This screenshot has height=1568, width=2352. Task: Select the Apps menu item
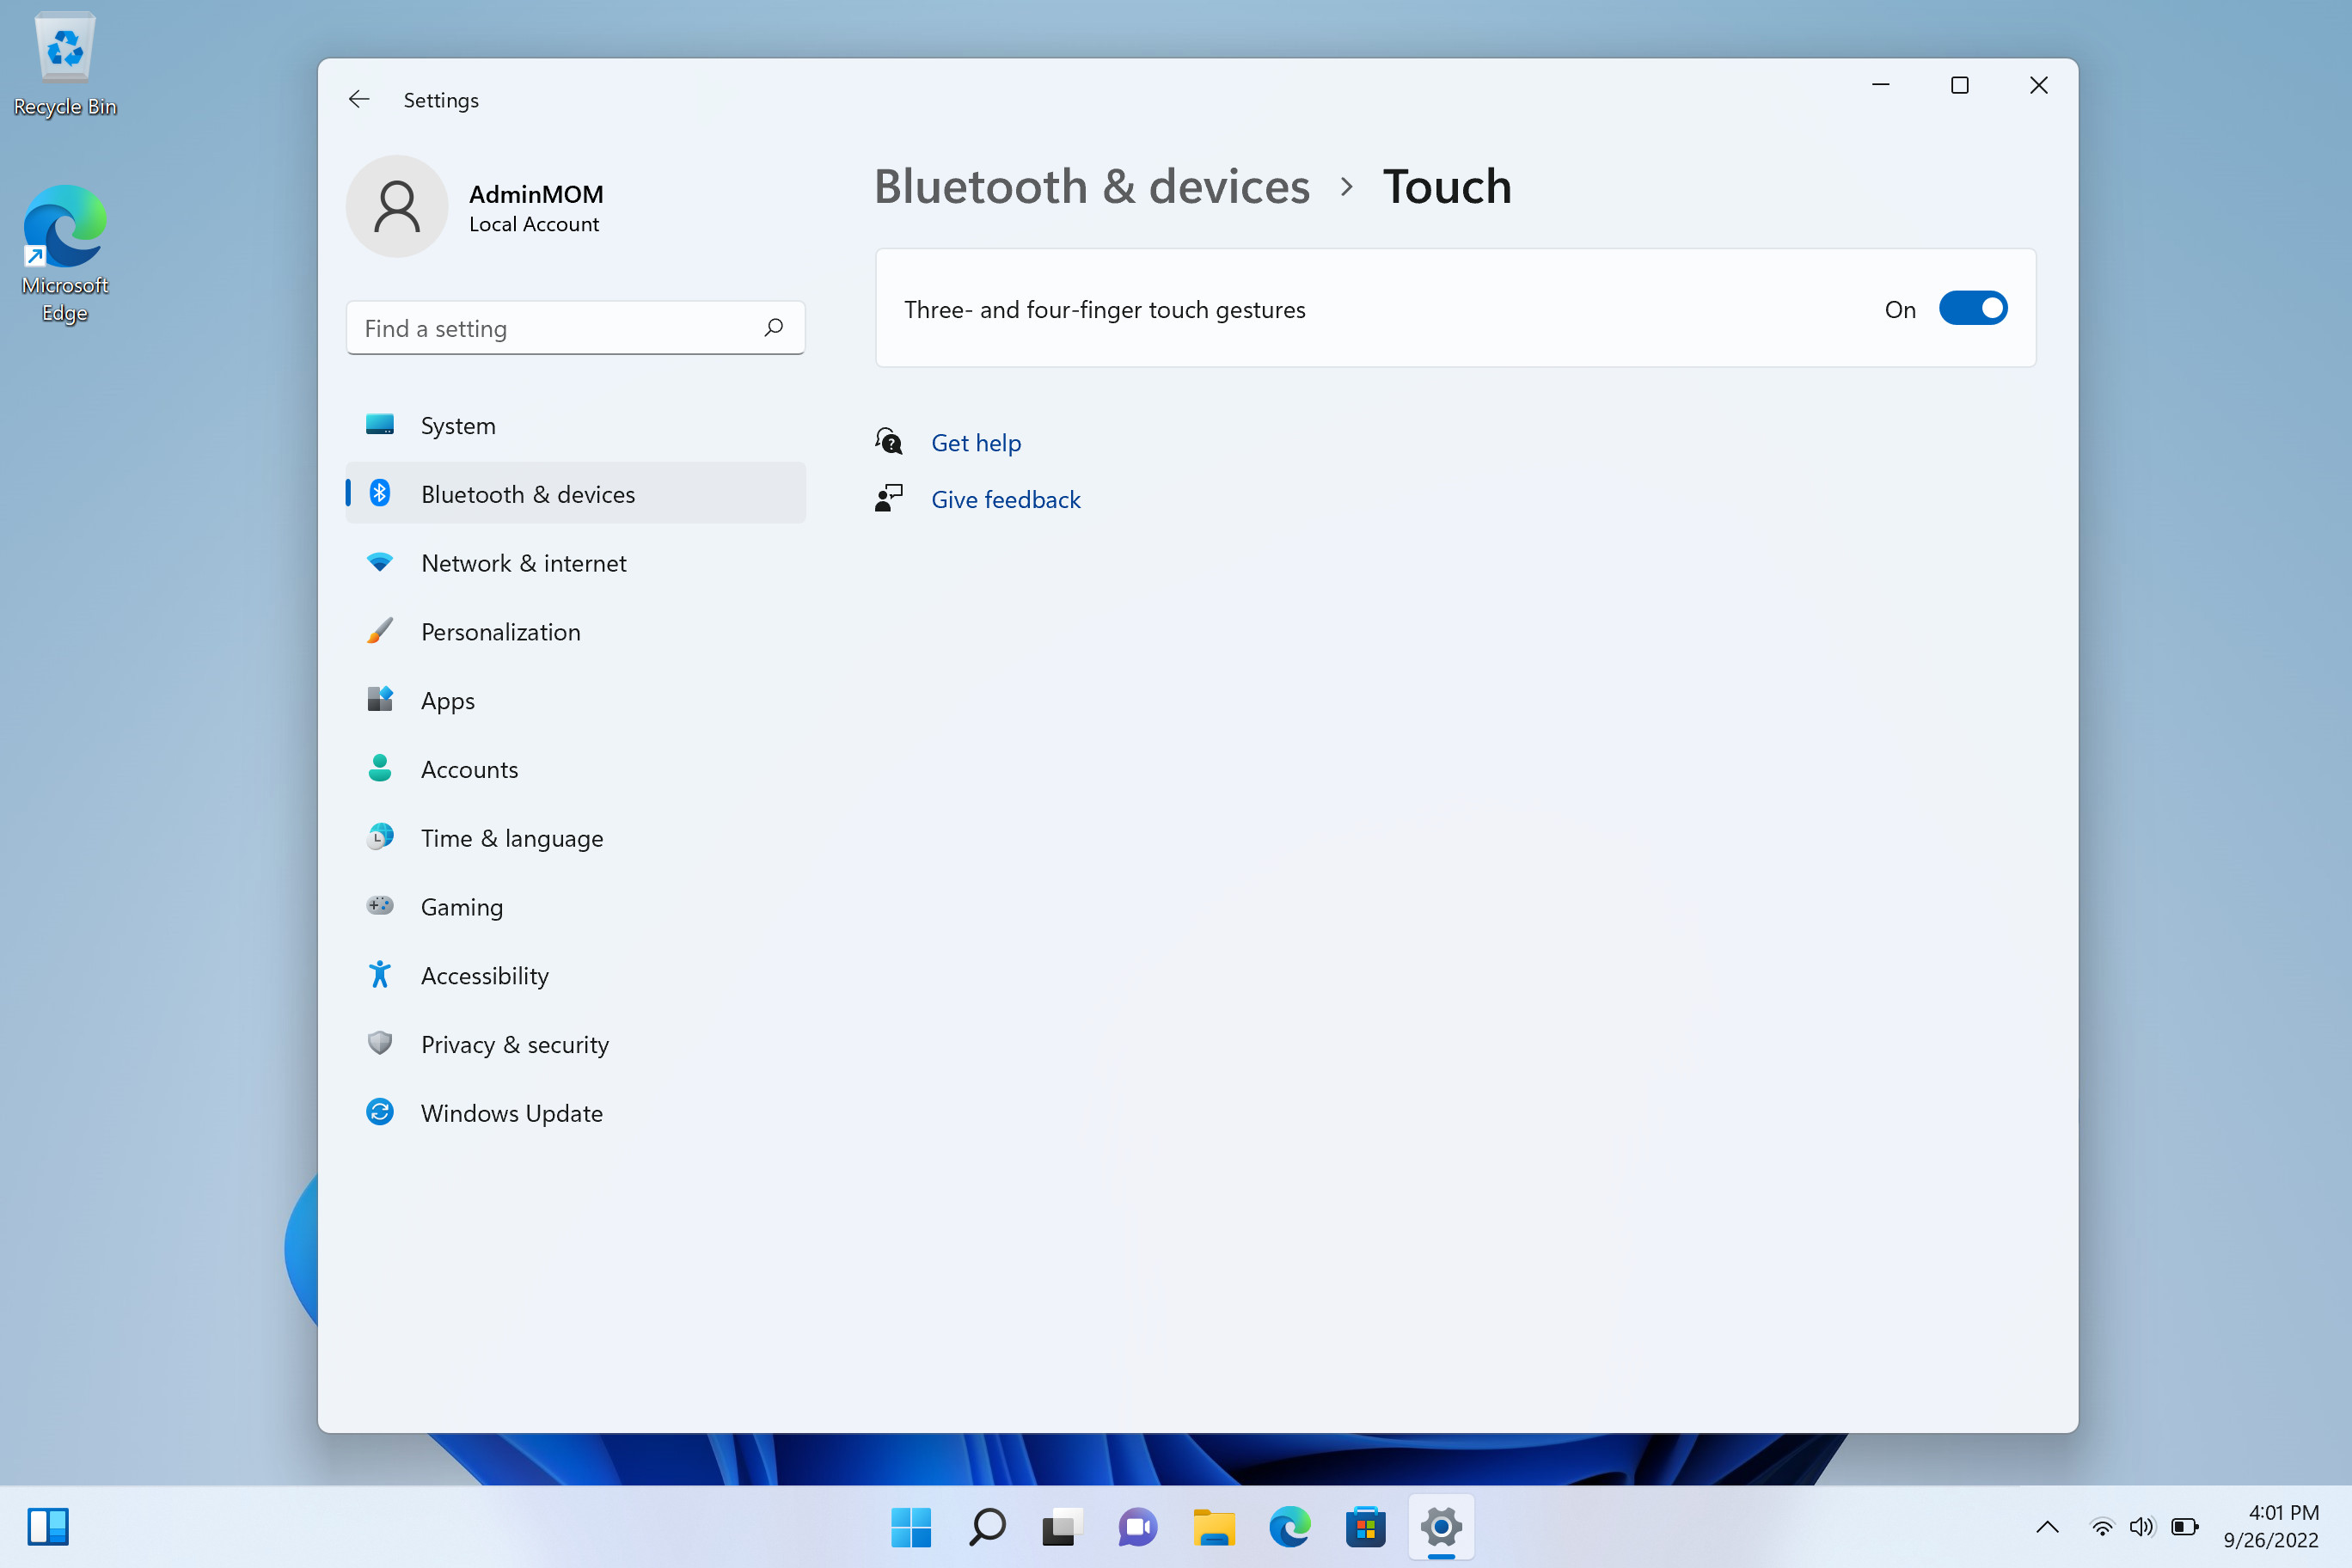point(446,698)
